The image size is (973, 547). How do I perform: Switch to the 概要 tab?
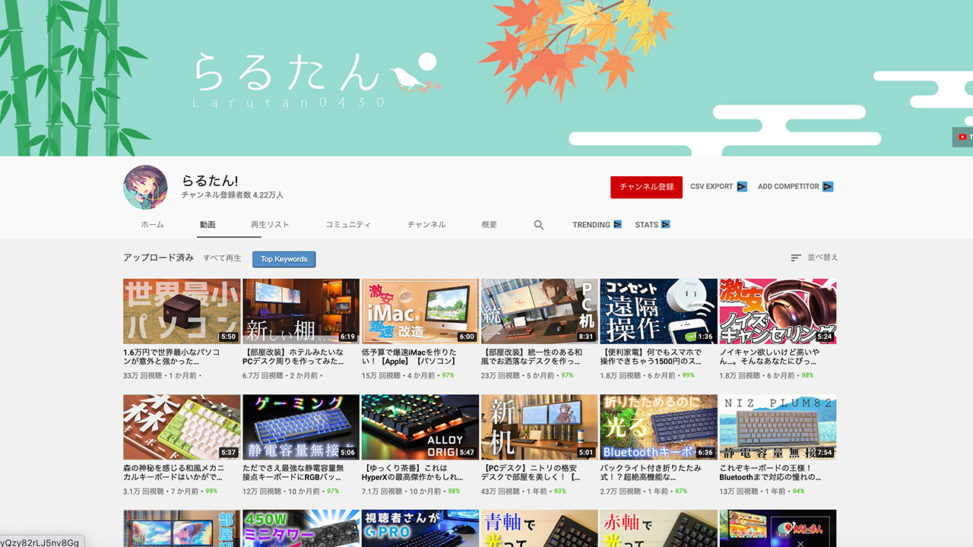point(489,225)
